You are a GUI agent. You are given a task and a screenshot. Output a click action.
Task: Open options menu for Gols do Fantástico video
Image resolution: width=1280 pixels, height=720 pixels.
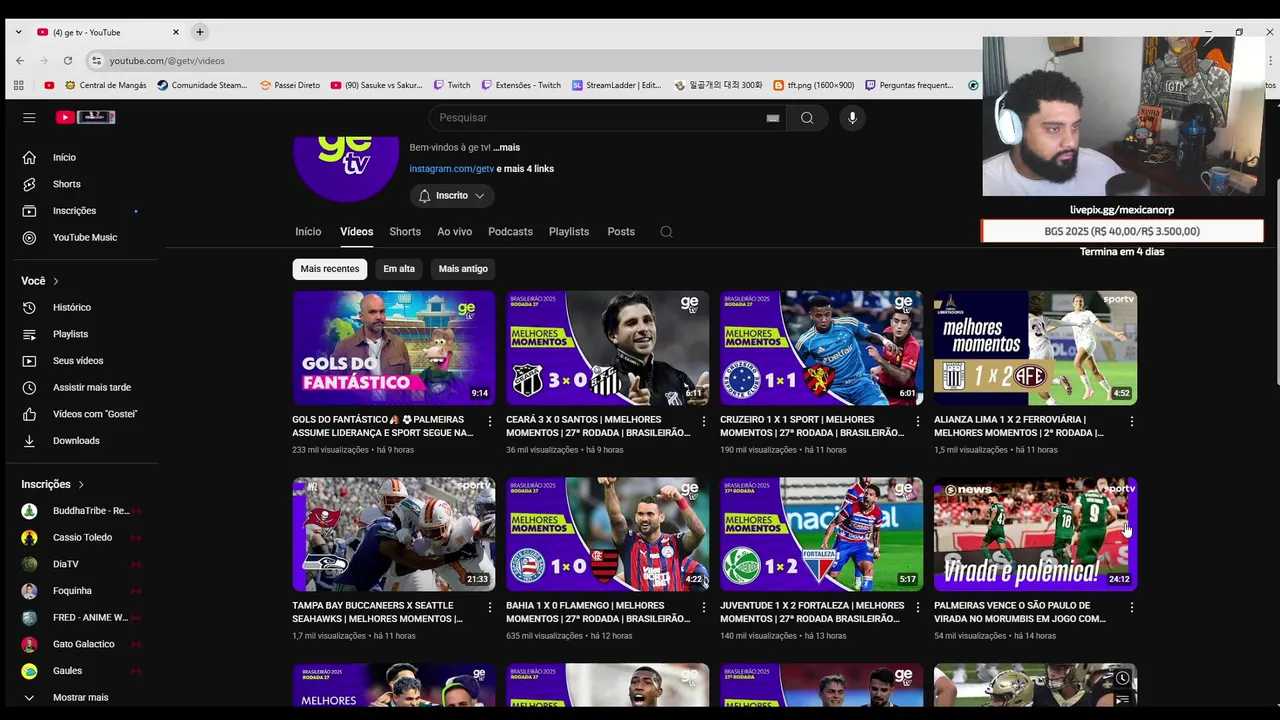(x=489, y=422)
